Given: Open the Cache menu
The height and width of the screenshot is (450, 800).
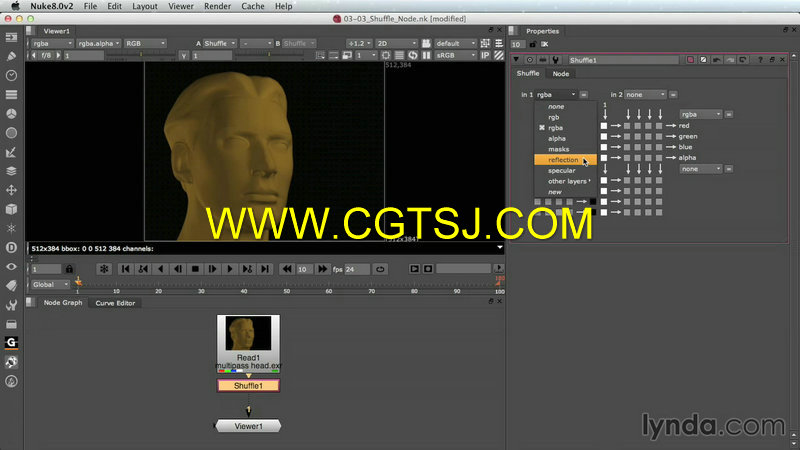Looking at the screenshot, I should (253, 6).
